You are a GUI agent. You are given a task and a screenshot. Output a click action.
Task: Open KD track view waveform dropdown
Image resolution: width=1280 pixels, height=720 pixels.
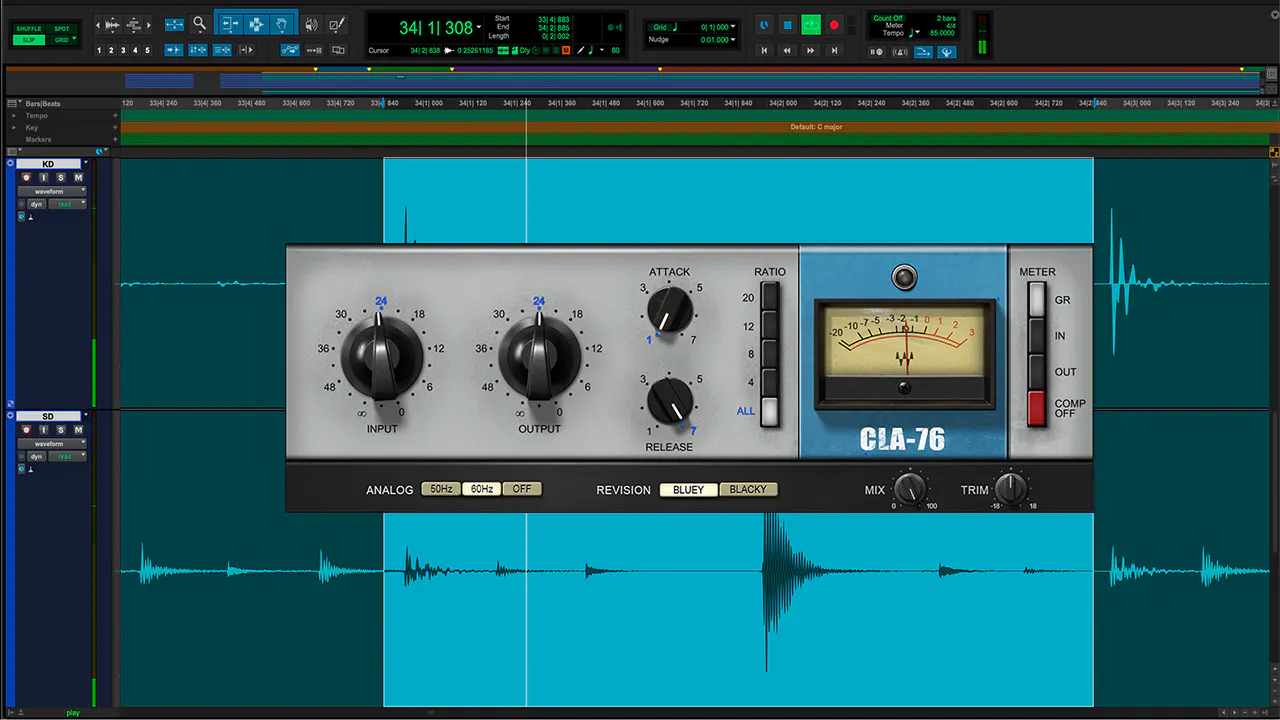click(x=52, y=190)
